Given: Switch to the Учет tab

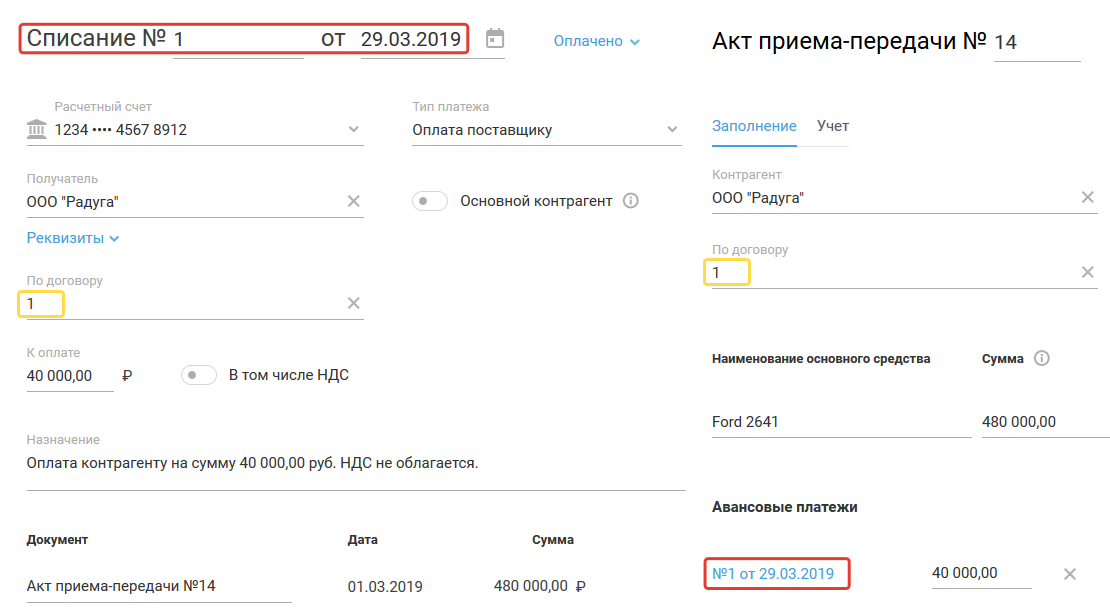Looking at the screenshot, I should coord(833,126).
